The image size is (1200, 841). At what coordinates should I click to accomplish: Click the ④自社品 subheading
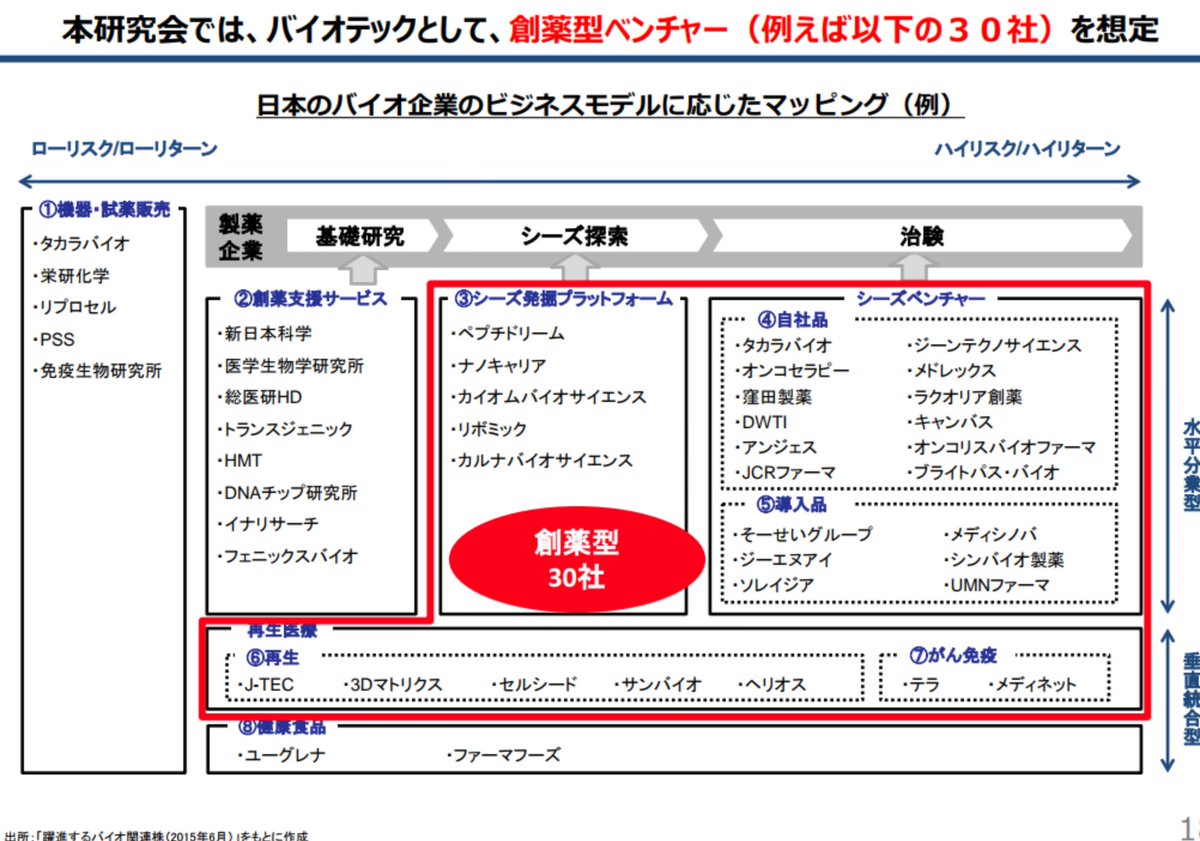click(x=792, y=320)
